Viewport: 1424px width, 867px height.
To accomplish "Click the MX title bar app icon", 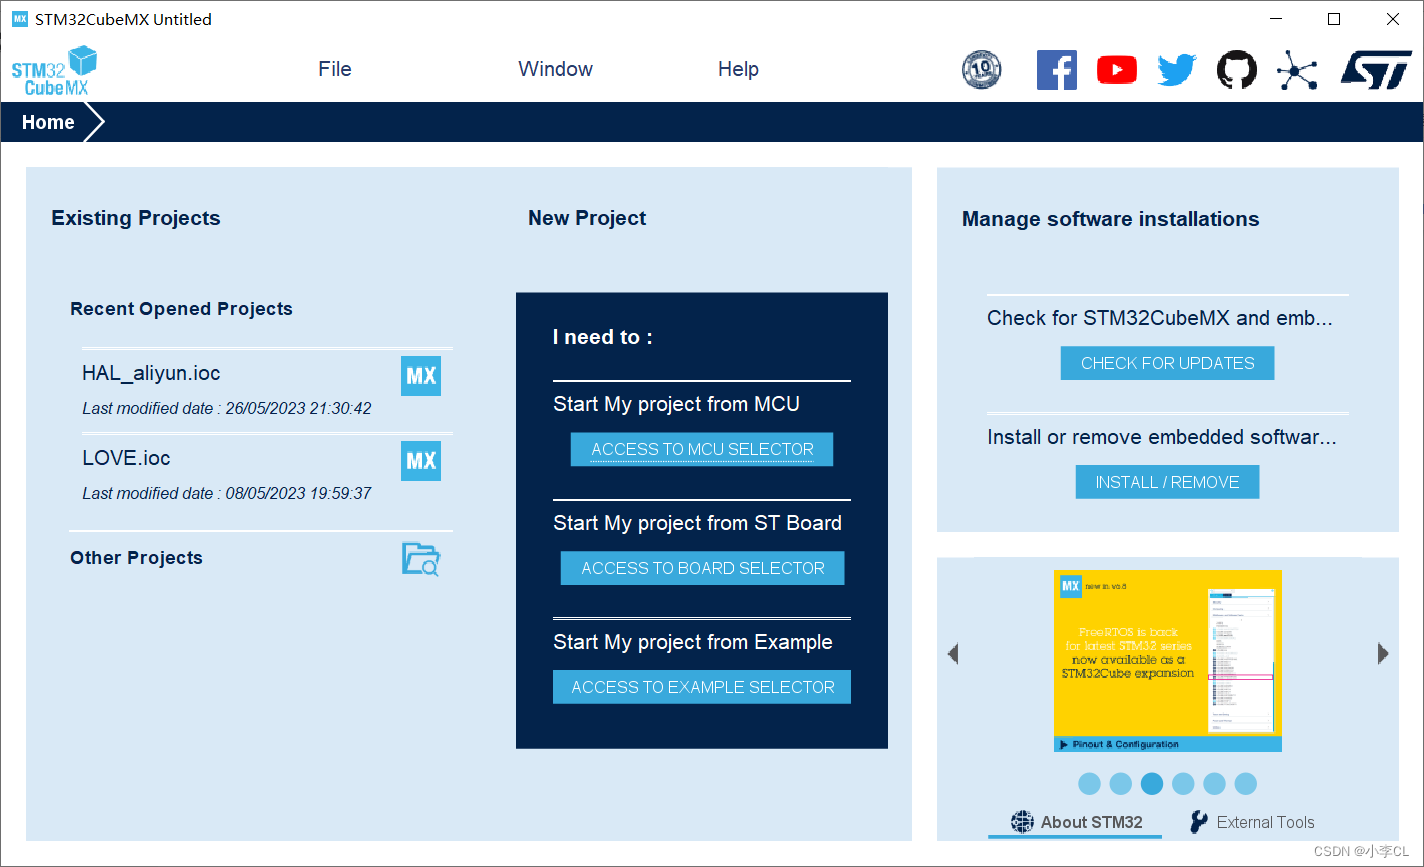I will tap(19, 19).
